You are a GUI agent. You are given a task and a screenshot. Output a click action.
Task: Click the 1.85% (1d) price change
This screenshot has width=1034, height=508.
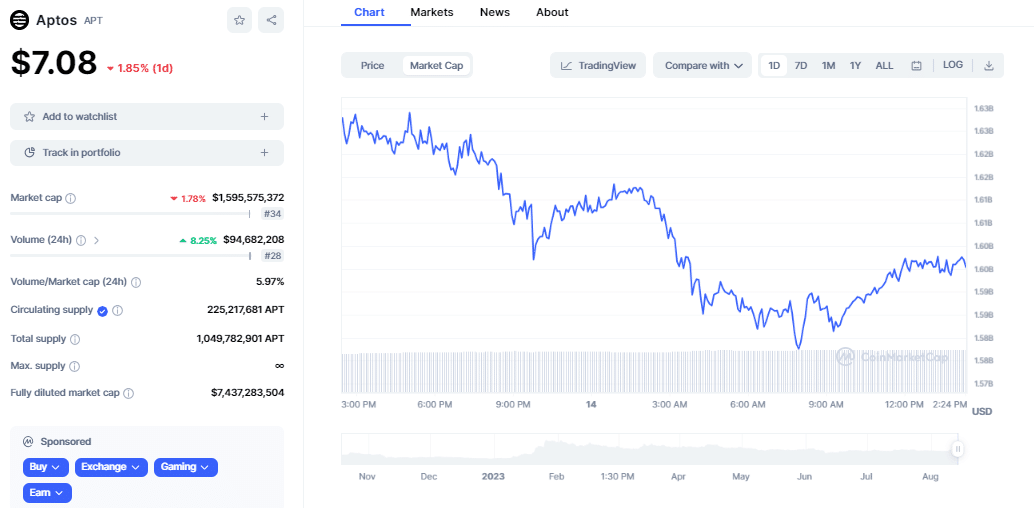pyautogui.click(x=140, y=68)
